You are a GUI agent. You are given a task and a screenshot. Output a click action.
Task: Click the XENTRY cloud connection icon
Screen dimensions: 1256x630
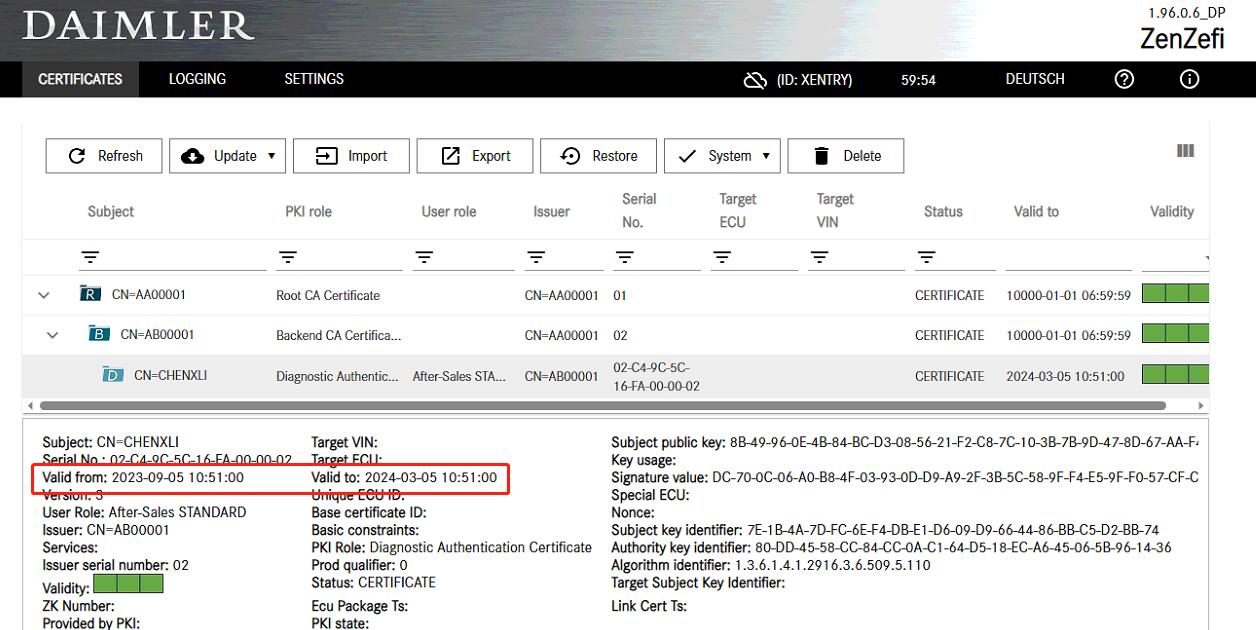(x=755, y=79)
